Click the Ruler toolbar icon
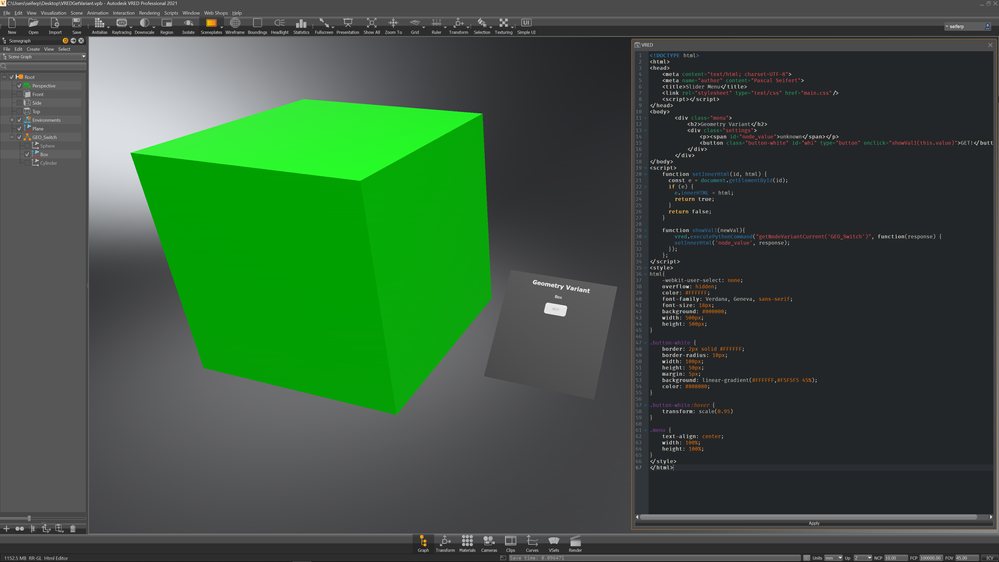999x562 pixels. click(436, 24)
